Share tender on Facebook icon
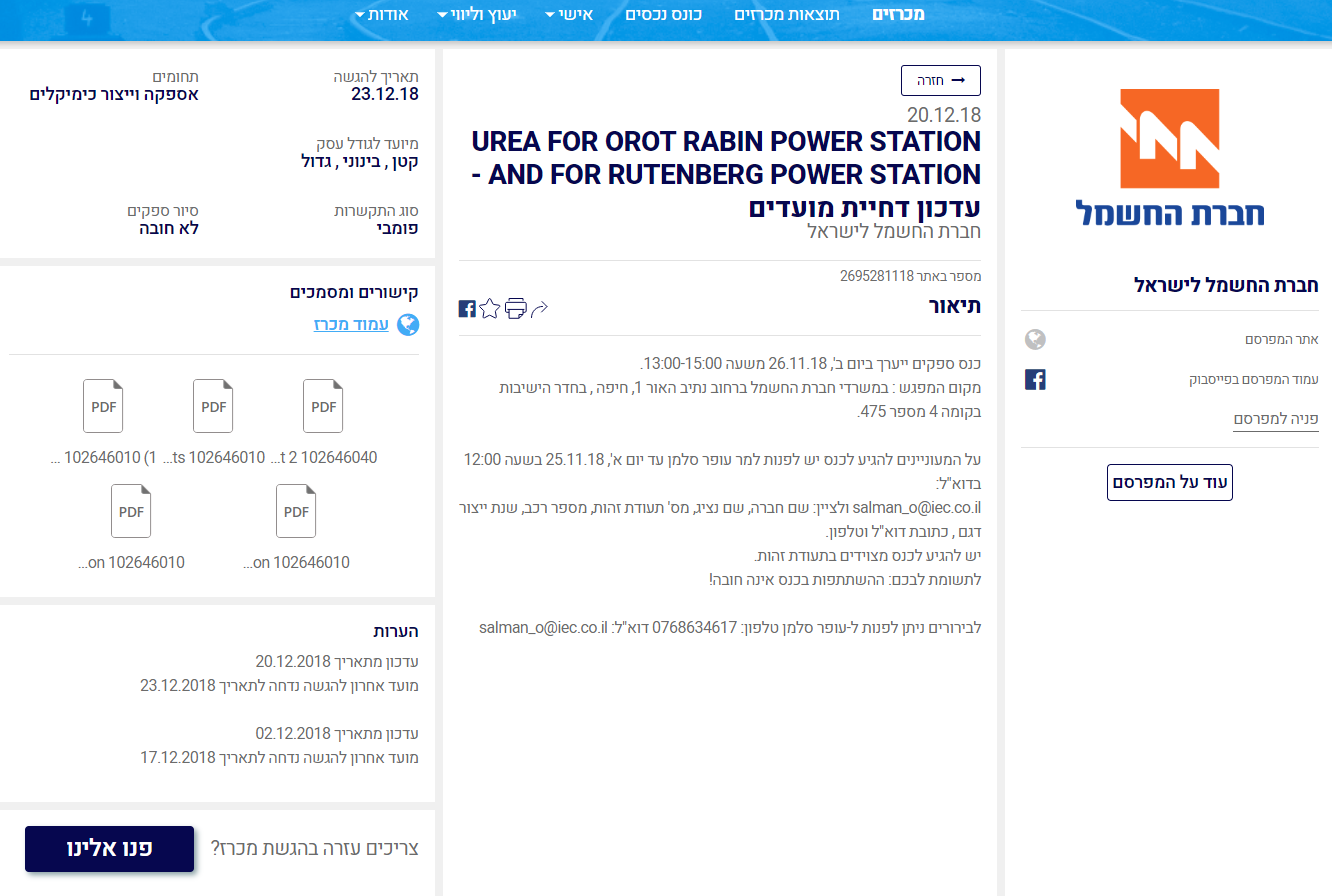Viewport: 1332px width, 896px height. point(467,309)
